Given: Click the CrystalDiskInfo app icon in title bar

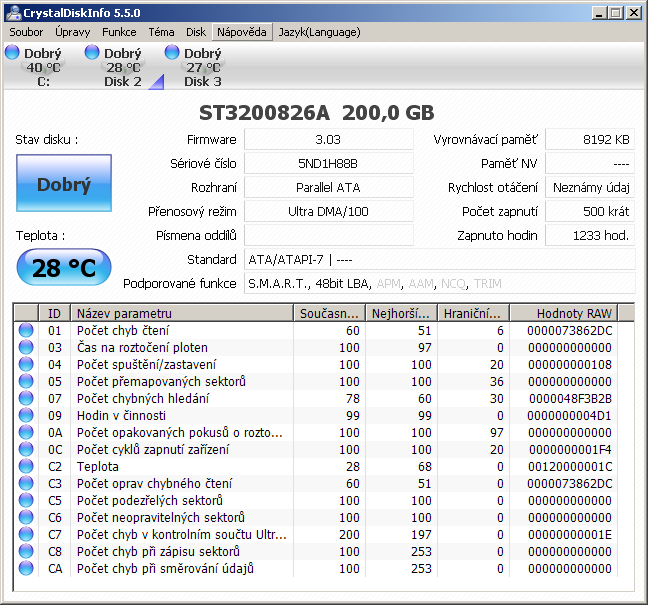Looking at the screenshot, I should tap(13, 13).
